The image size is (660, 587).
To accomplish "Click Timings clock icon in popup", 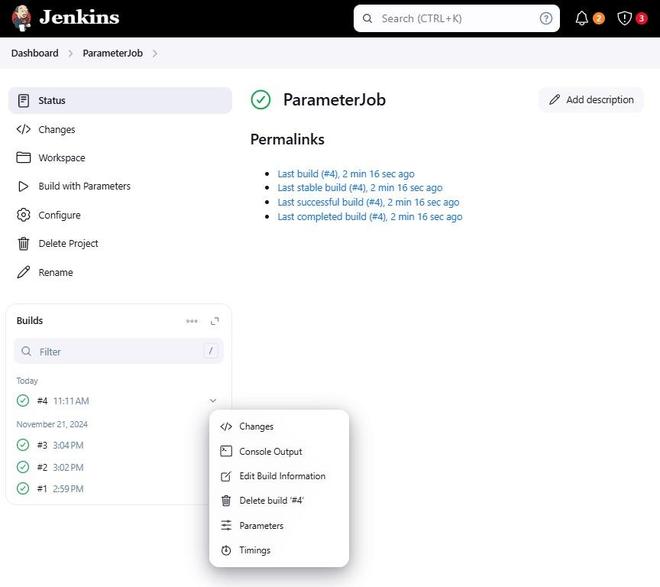I will 226,550.
